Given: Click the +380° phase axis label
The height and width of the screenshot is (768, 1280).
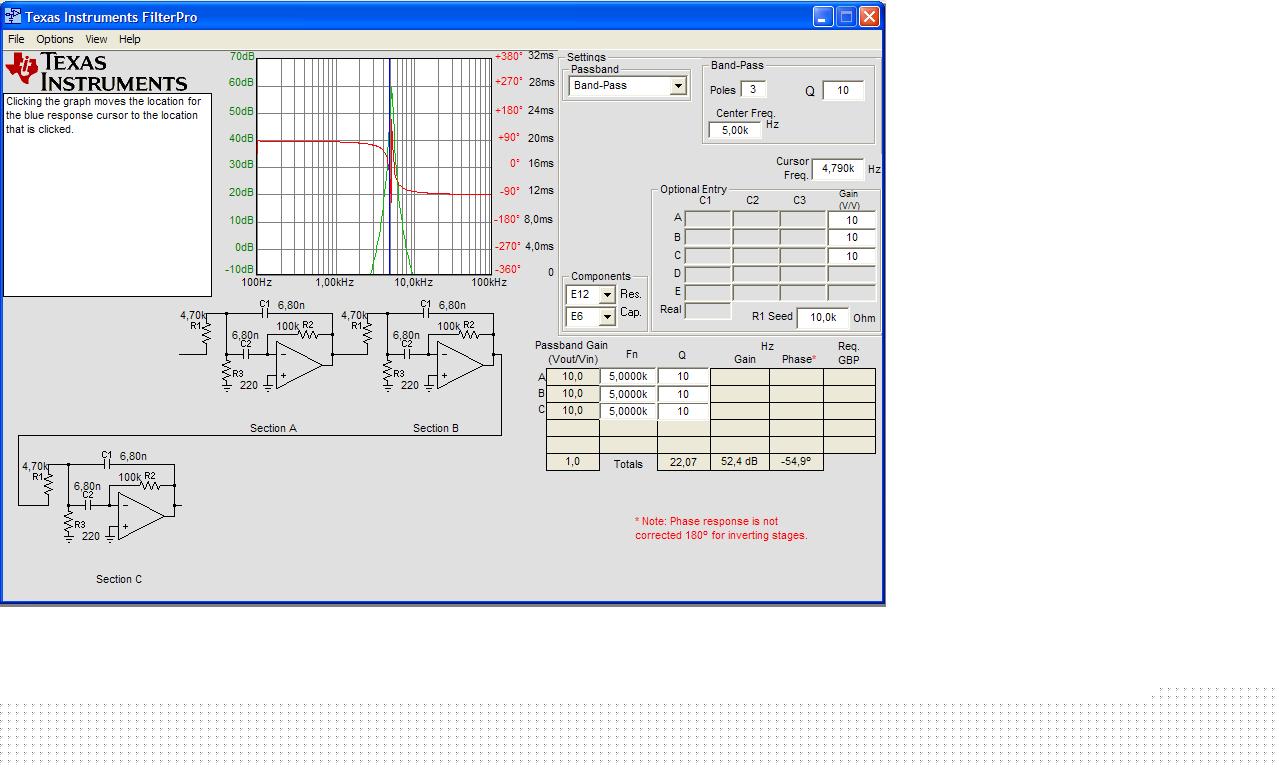Looking at the screenshot, I should coord(509,56).
